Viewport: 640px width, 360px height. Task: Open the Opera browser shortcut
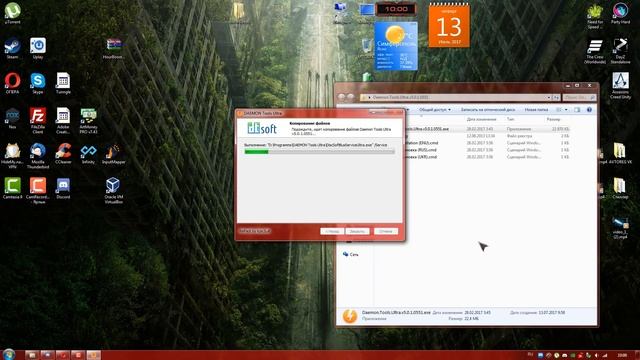[x=12, y=83]
